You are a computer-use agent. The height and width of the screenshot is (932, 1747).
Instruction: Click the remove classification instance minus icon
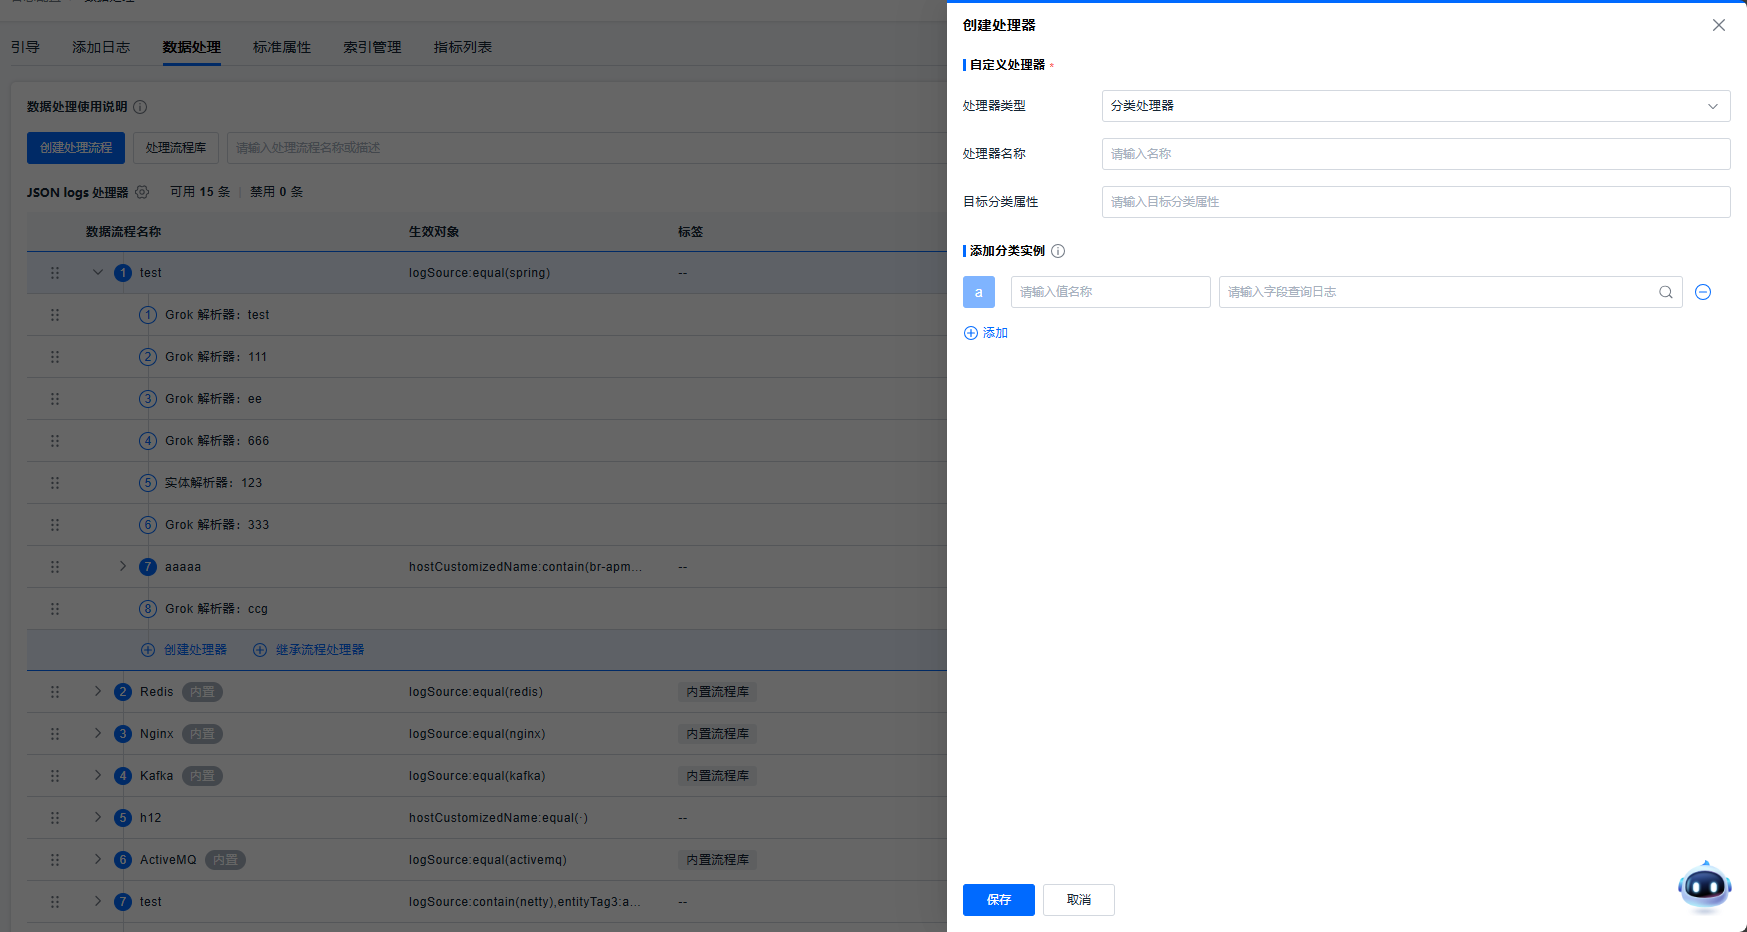click(1703, 292)
